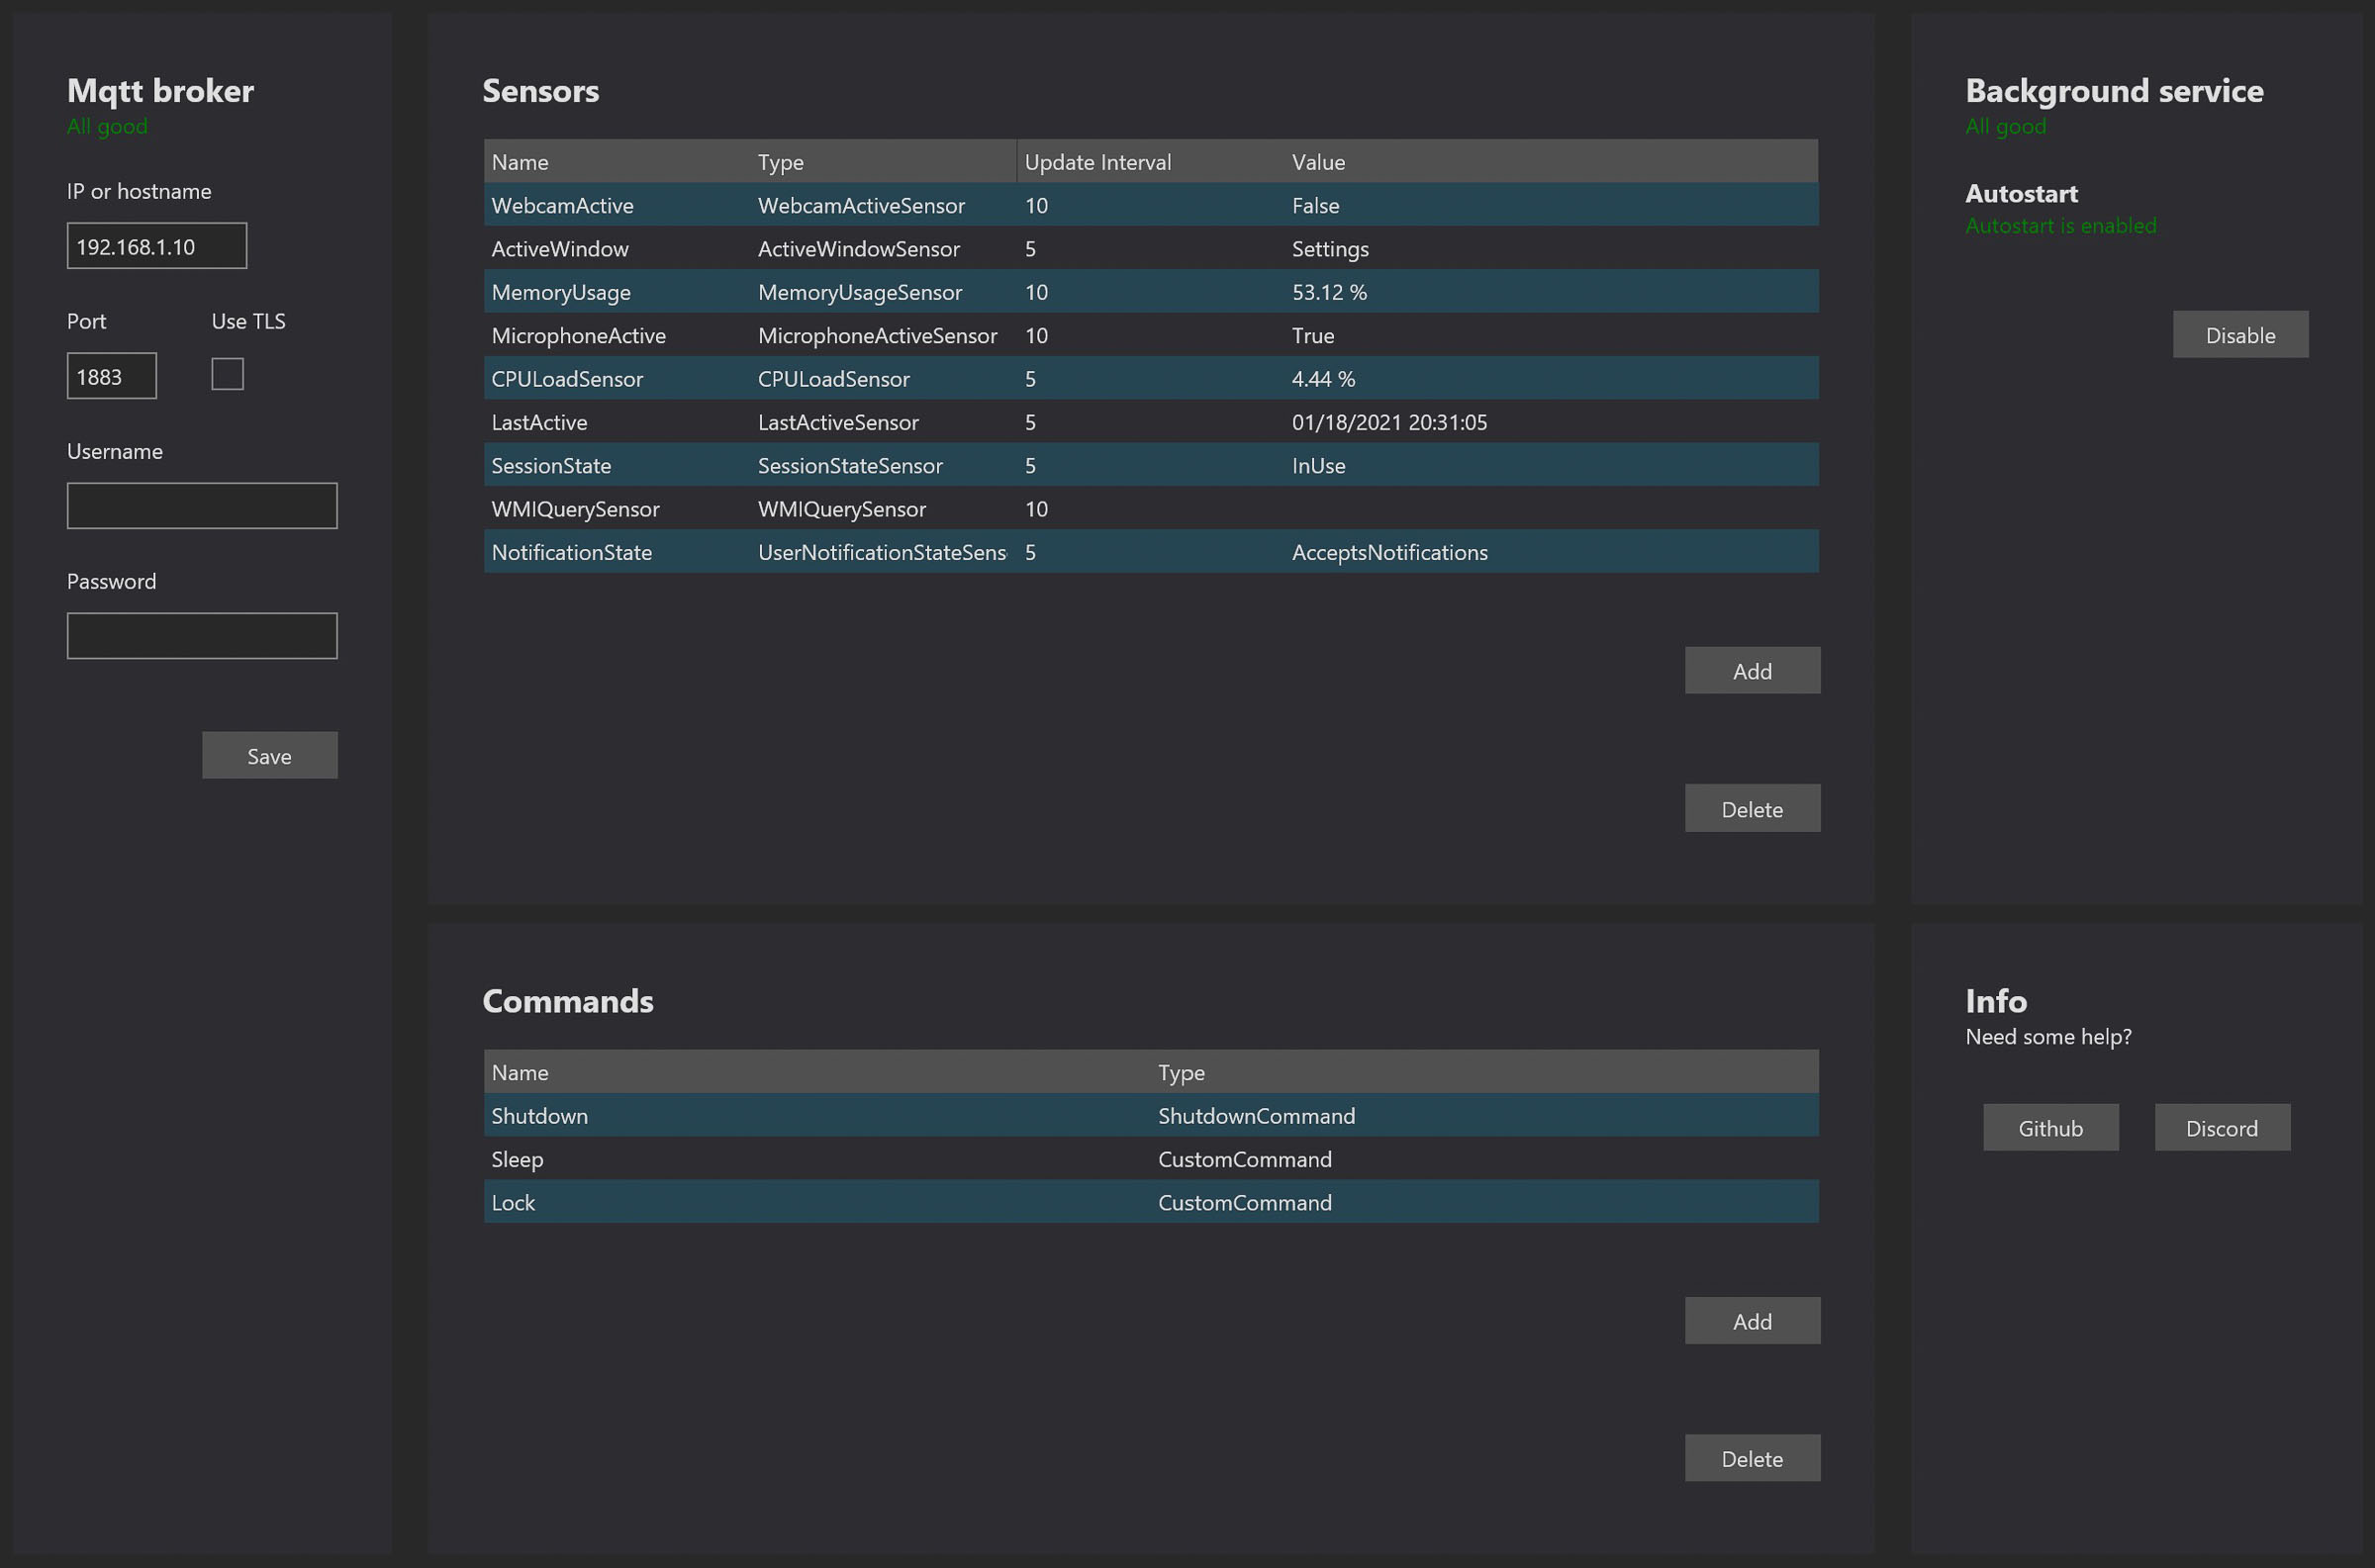Click the WebcamActiveSensor type cell
The height and width of the screenshot is (1568, 2375).
pyautogui.click(x=884, y=205)
